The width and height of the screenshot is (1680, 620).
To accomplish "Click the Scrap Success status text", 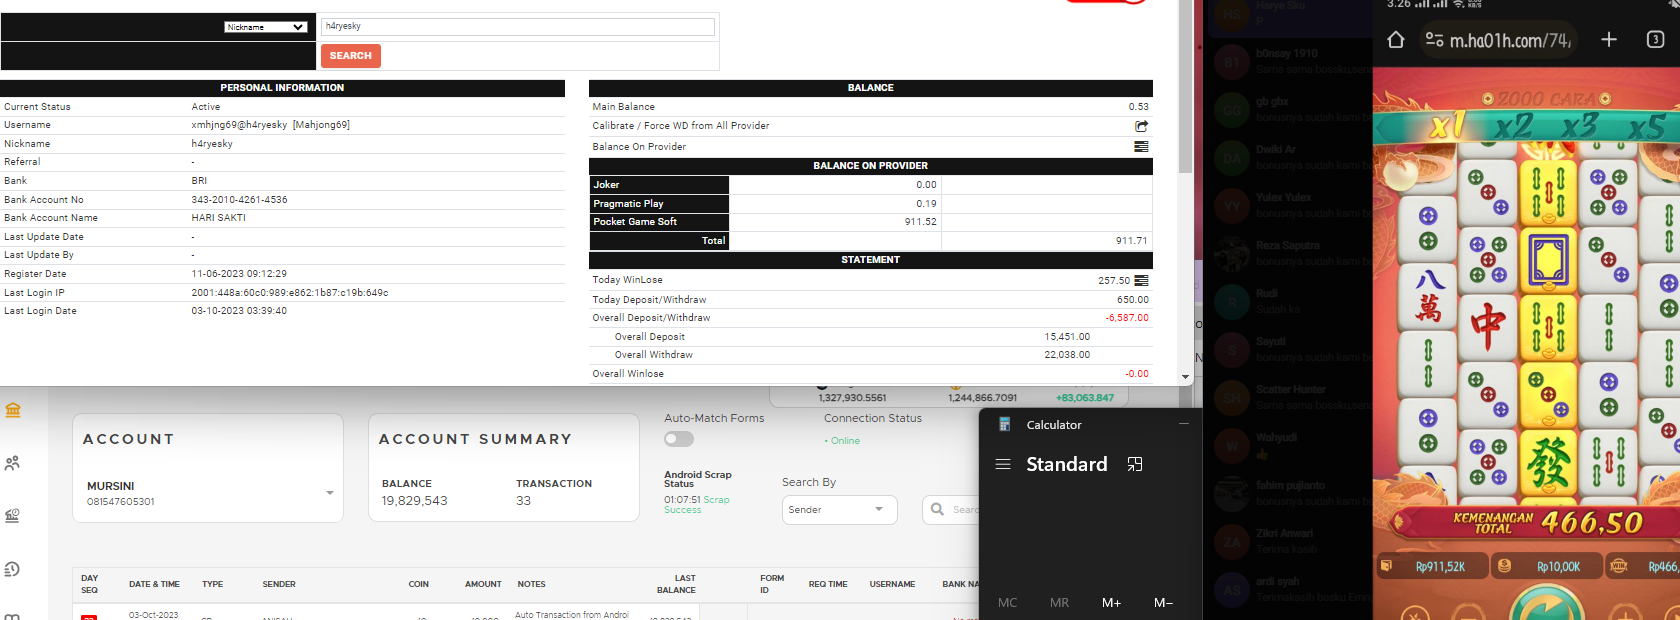I will (x=697, y=505).
